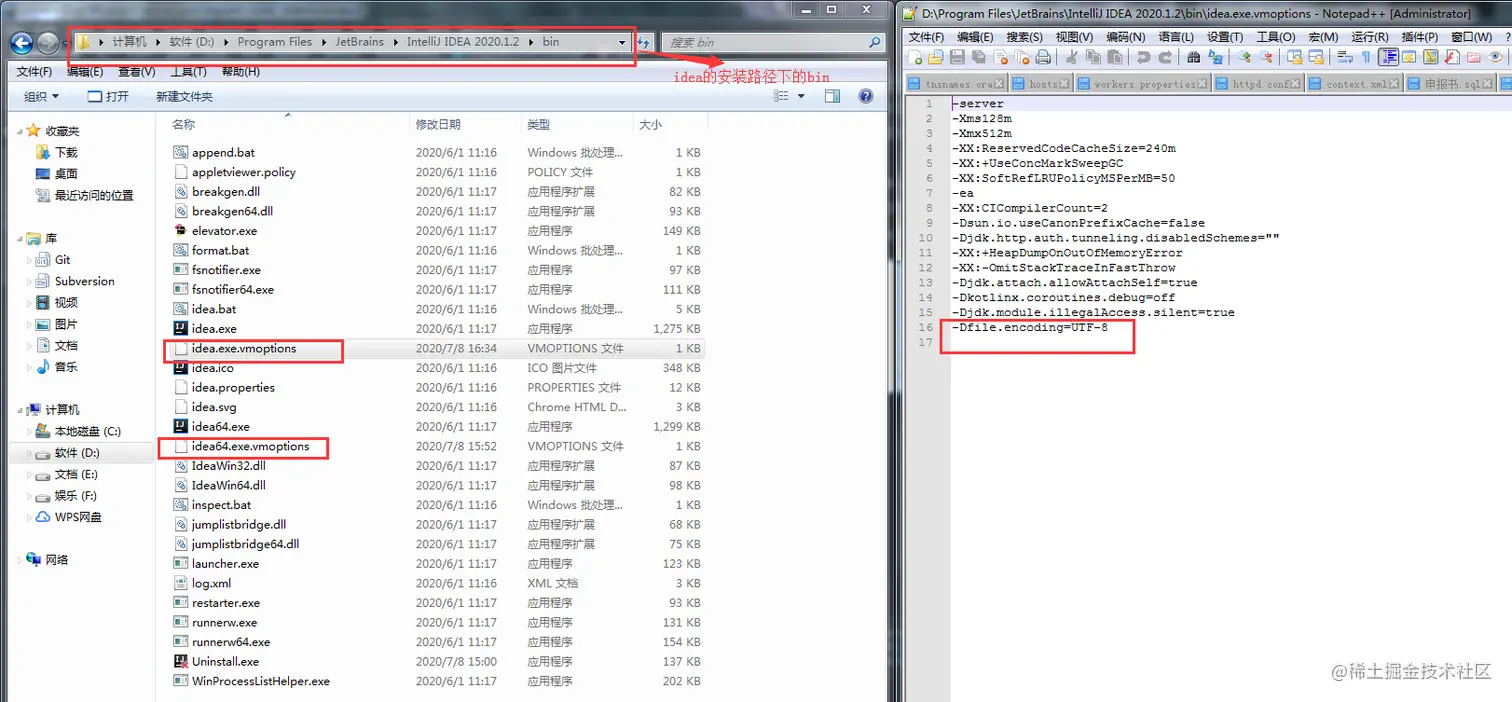This screenshot has width=1512, height=702.
Task: Toggle the preview pane button in Explorer
Action: [x=832, y=96]
